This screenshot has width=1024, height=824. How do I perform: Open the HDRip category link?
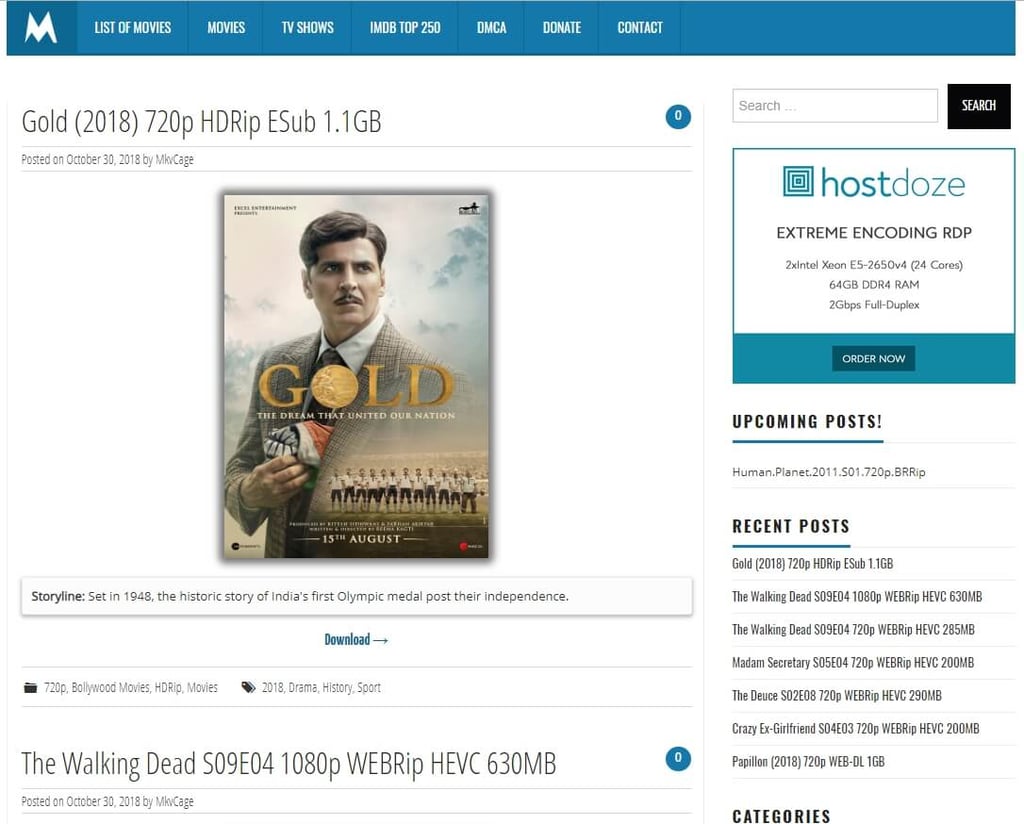168,688
